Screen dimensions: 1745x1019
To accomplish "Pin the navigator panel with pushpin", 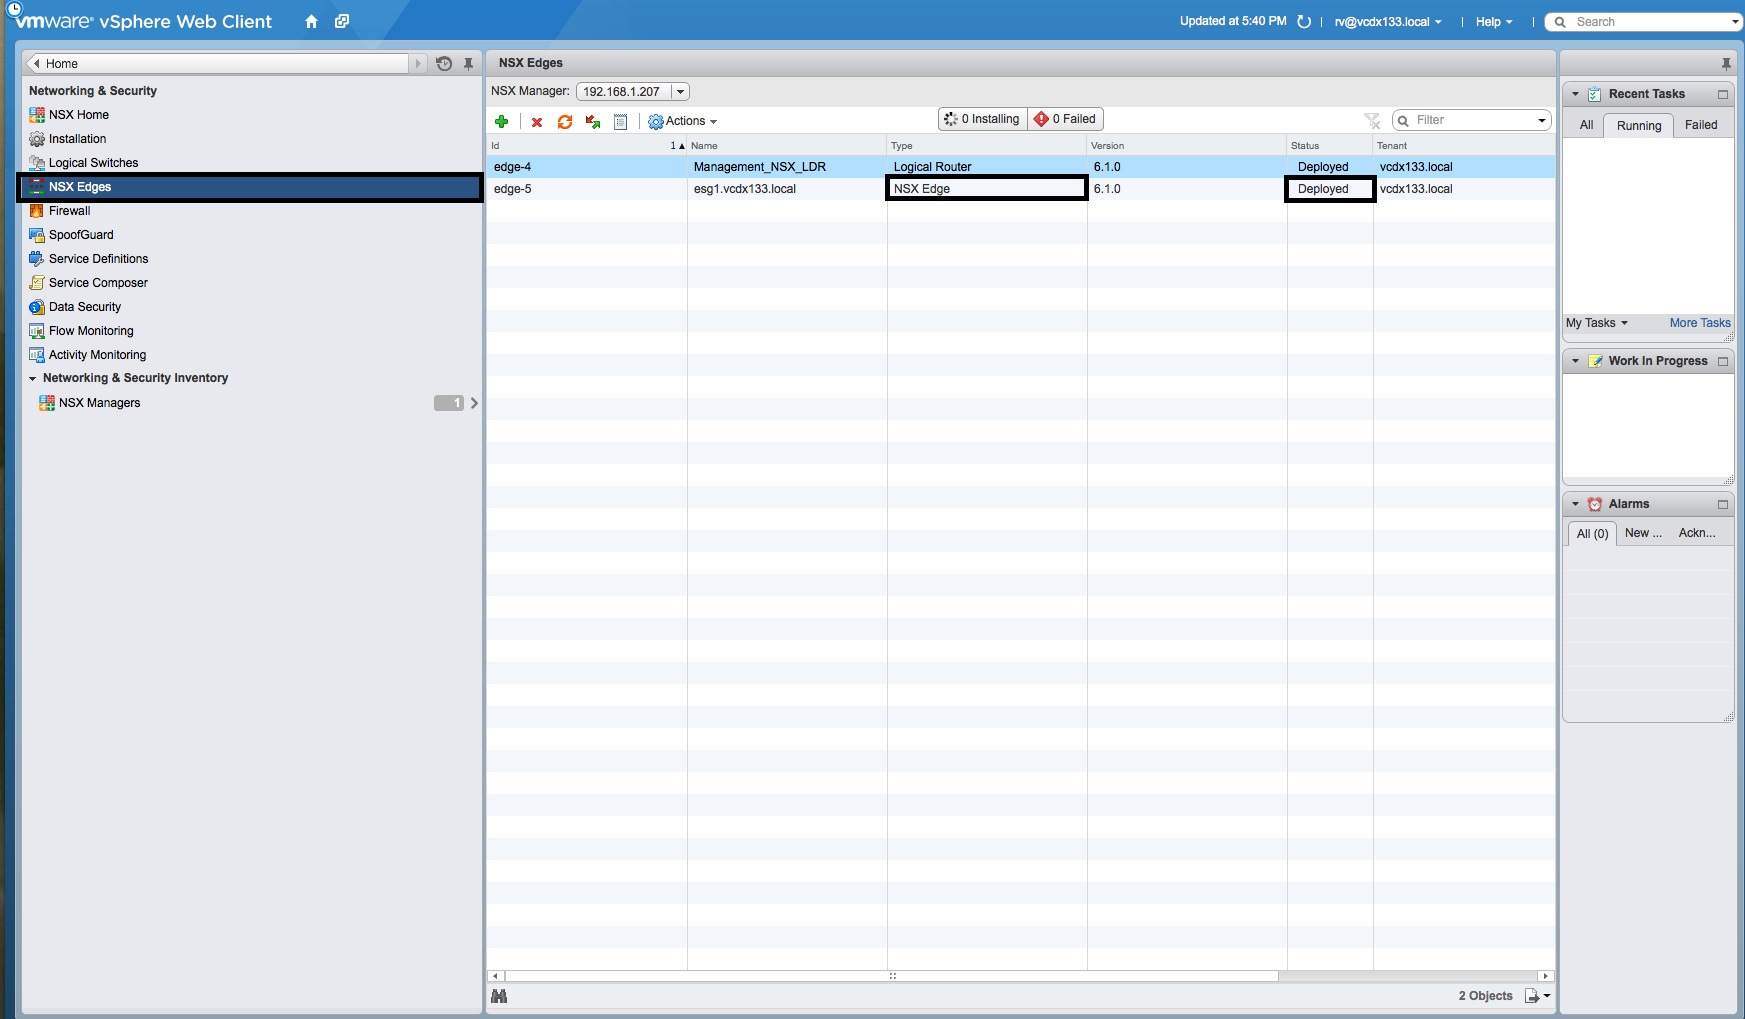I will tap(468, 64).
